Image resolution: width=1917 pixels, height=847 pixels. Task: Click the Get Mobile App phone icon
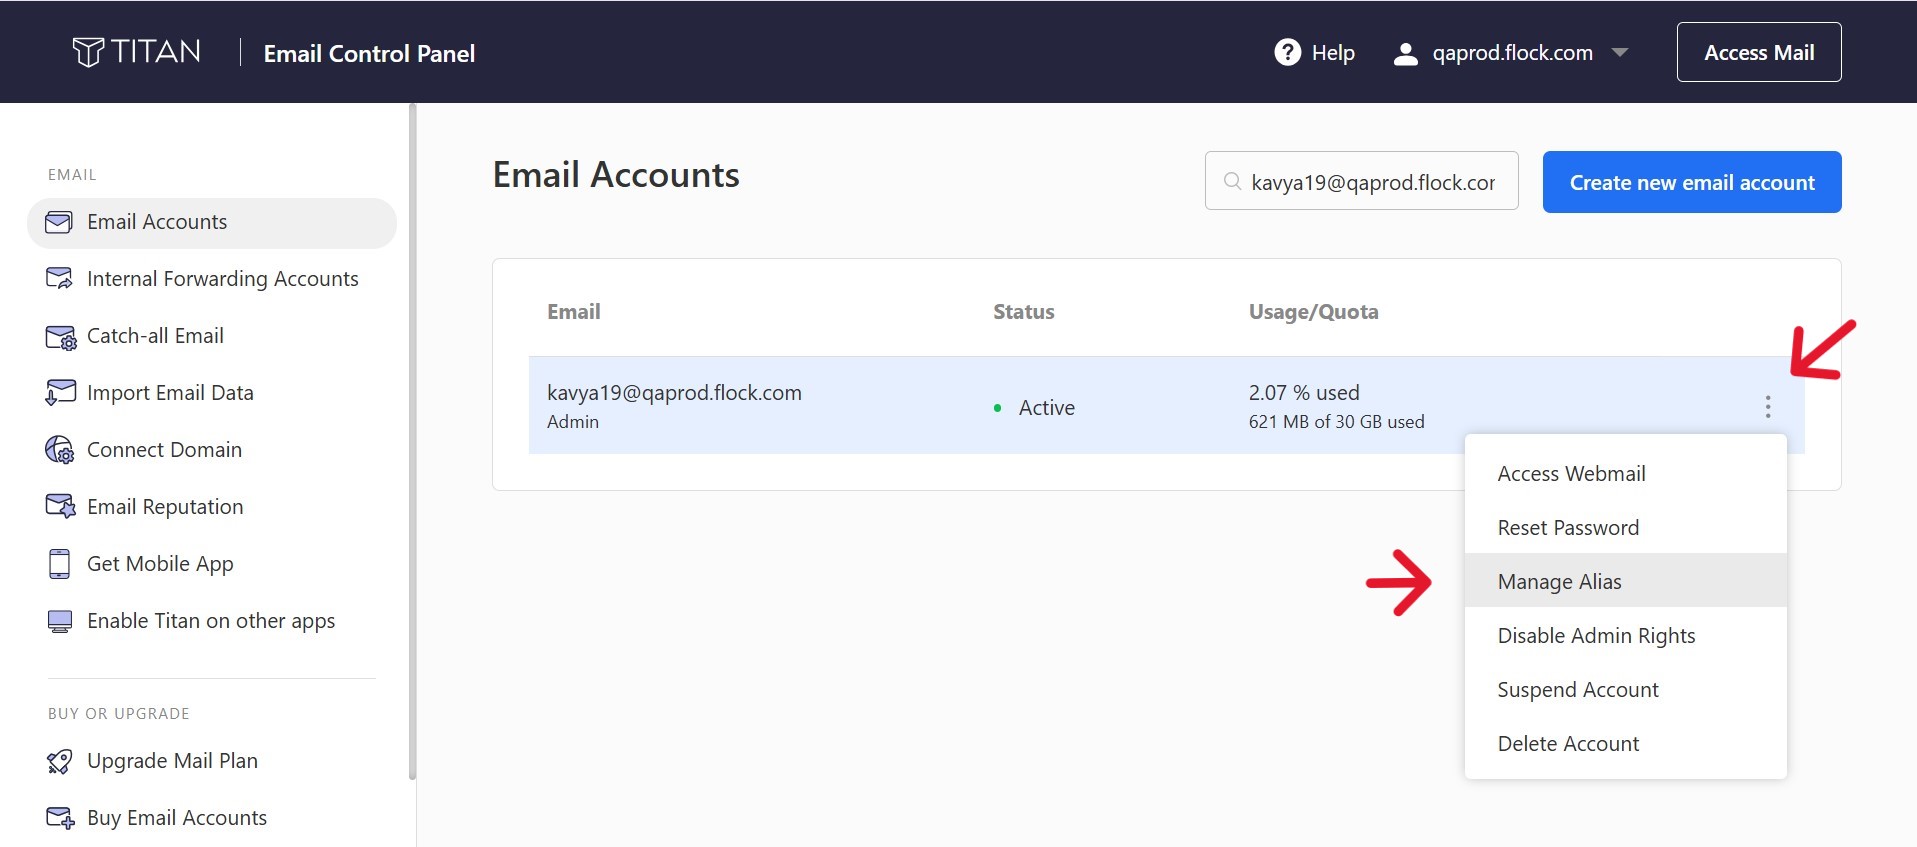(59, 564)
